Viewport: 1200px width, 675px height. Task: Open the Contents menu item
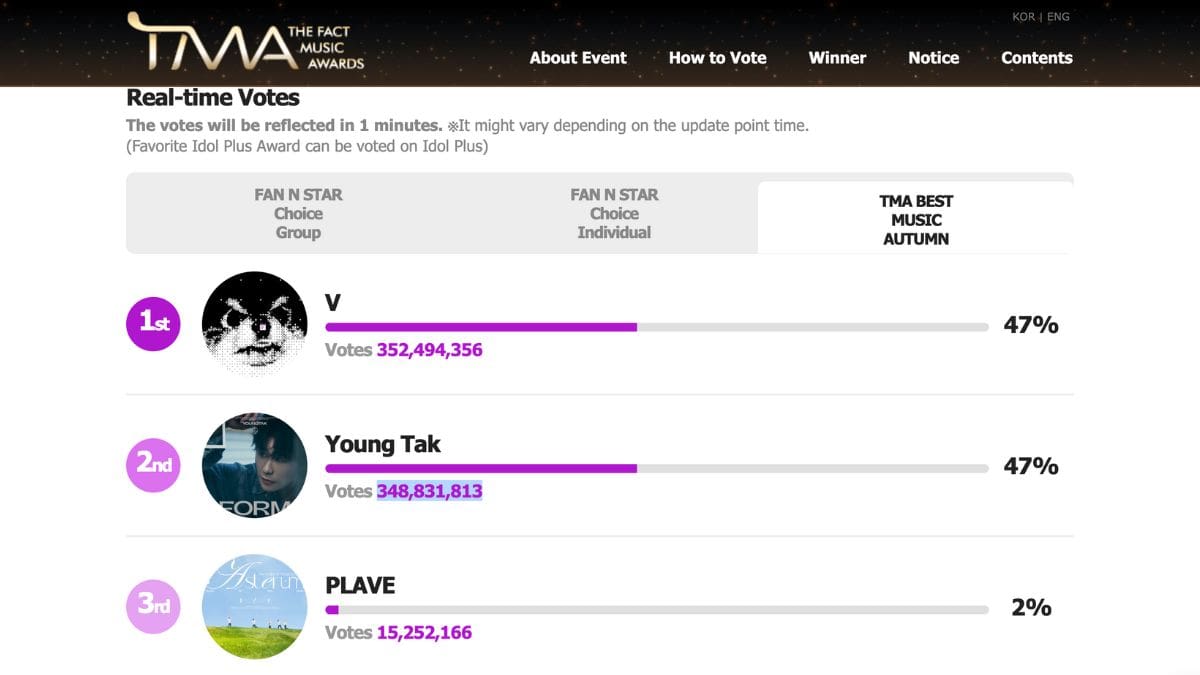point(1036,58)
